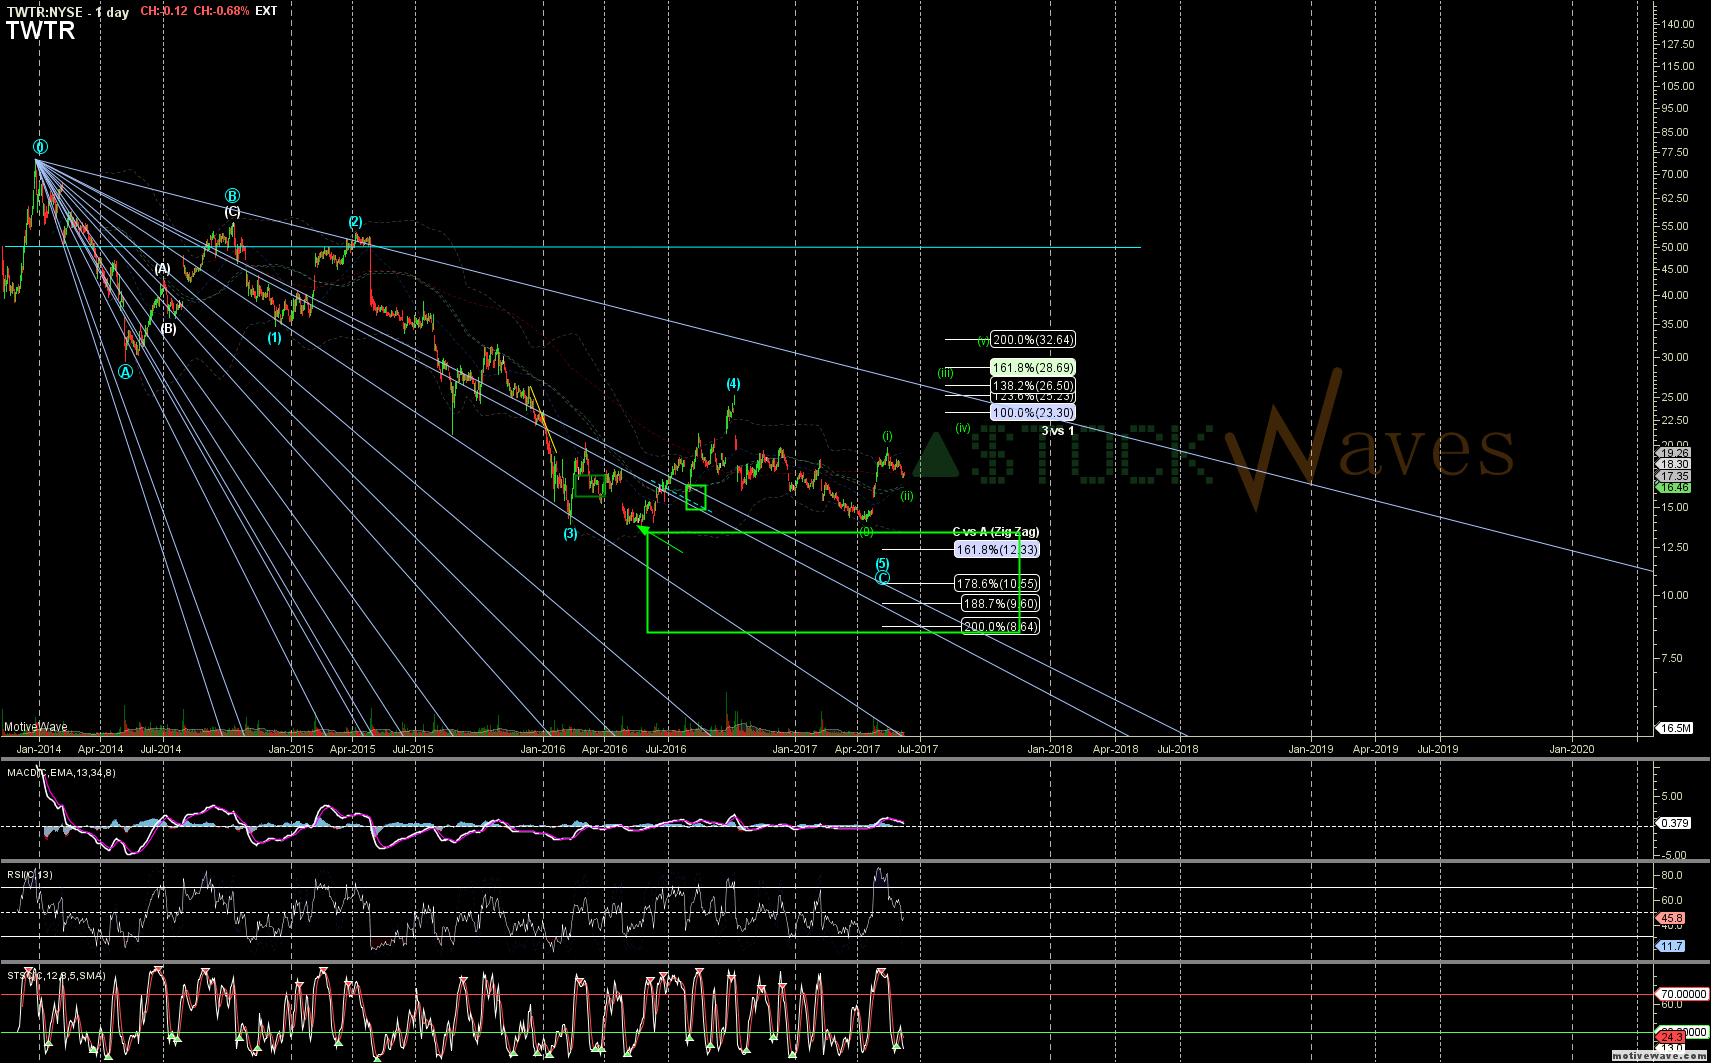
Task: Select the 200.0%(8.64) Fibonacci level
Action: [x=1000, y=627]
